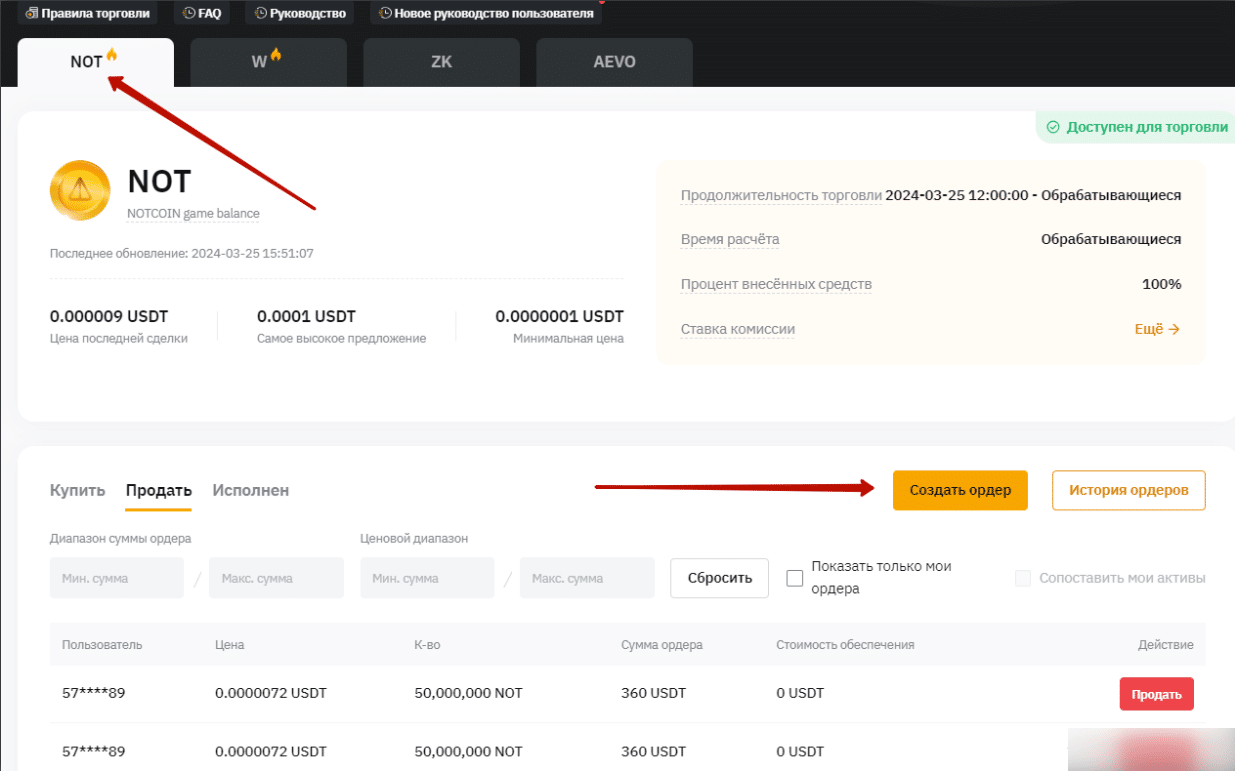Switch to the ZK token tab

point(441,62)
